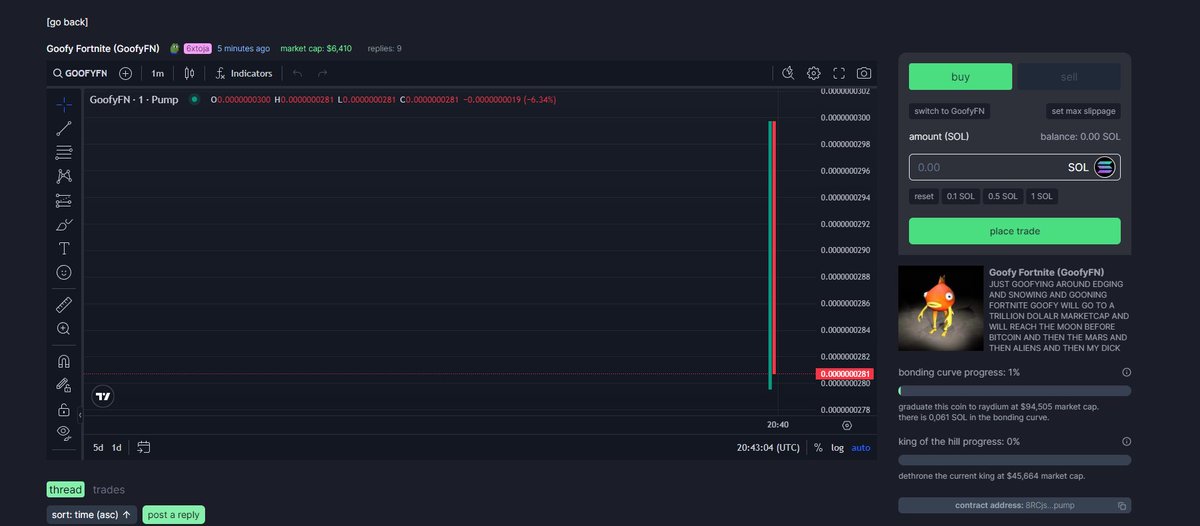
Task: Click the price-axis settings icon
Action: pos(847,425)
